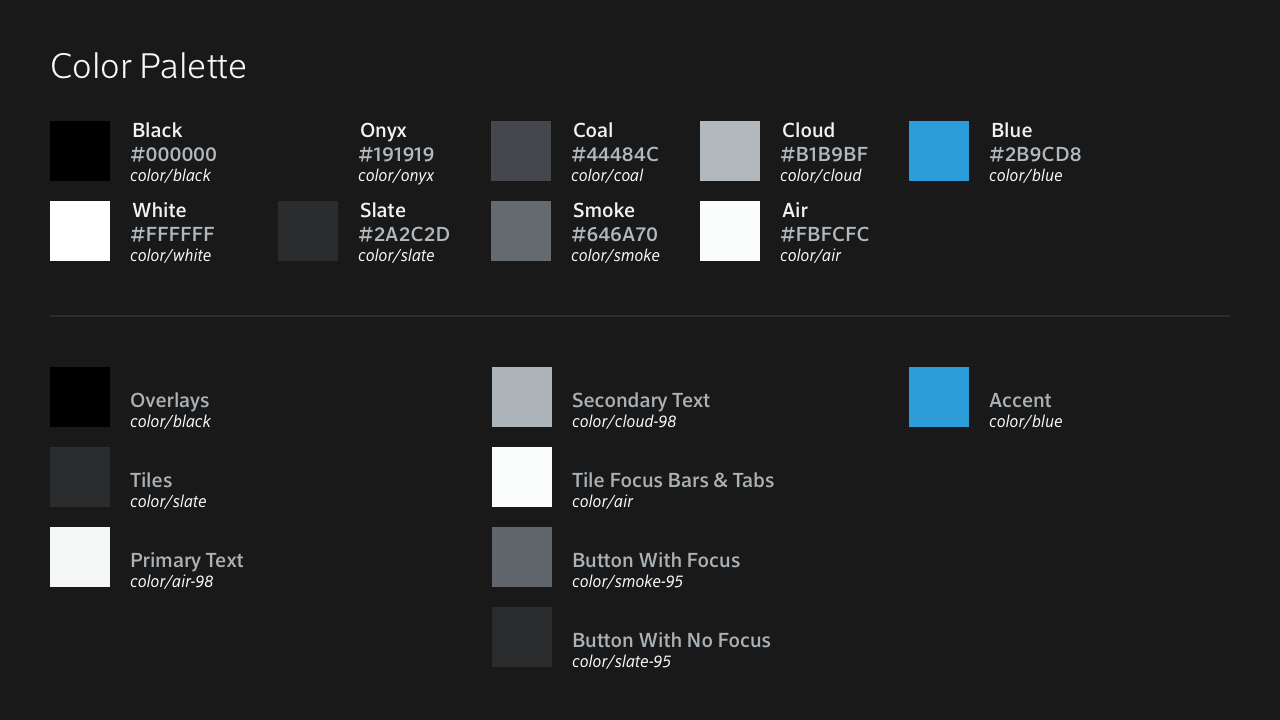Click the color/cloud-98 token label

pyautogui.click(x=624, y=422)
